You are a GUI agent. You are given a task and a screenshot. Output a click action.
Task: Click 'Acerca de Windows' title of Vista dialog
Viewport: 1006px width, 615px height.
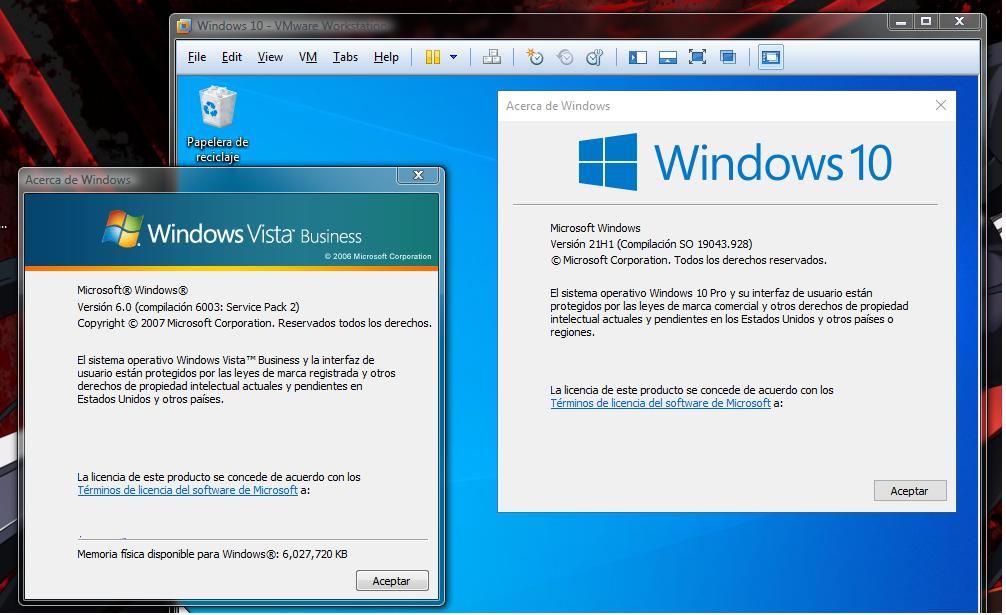(78, 180)
